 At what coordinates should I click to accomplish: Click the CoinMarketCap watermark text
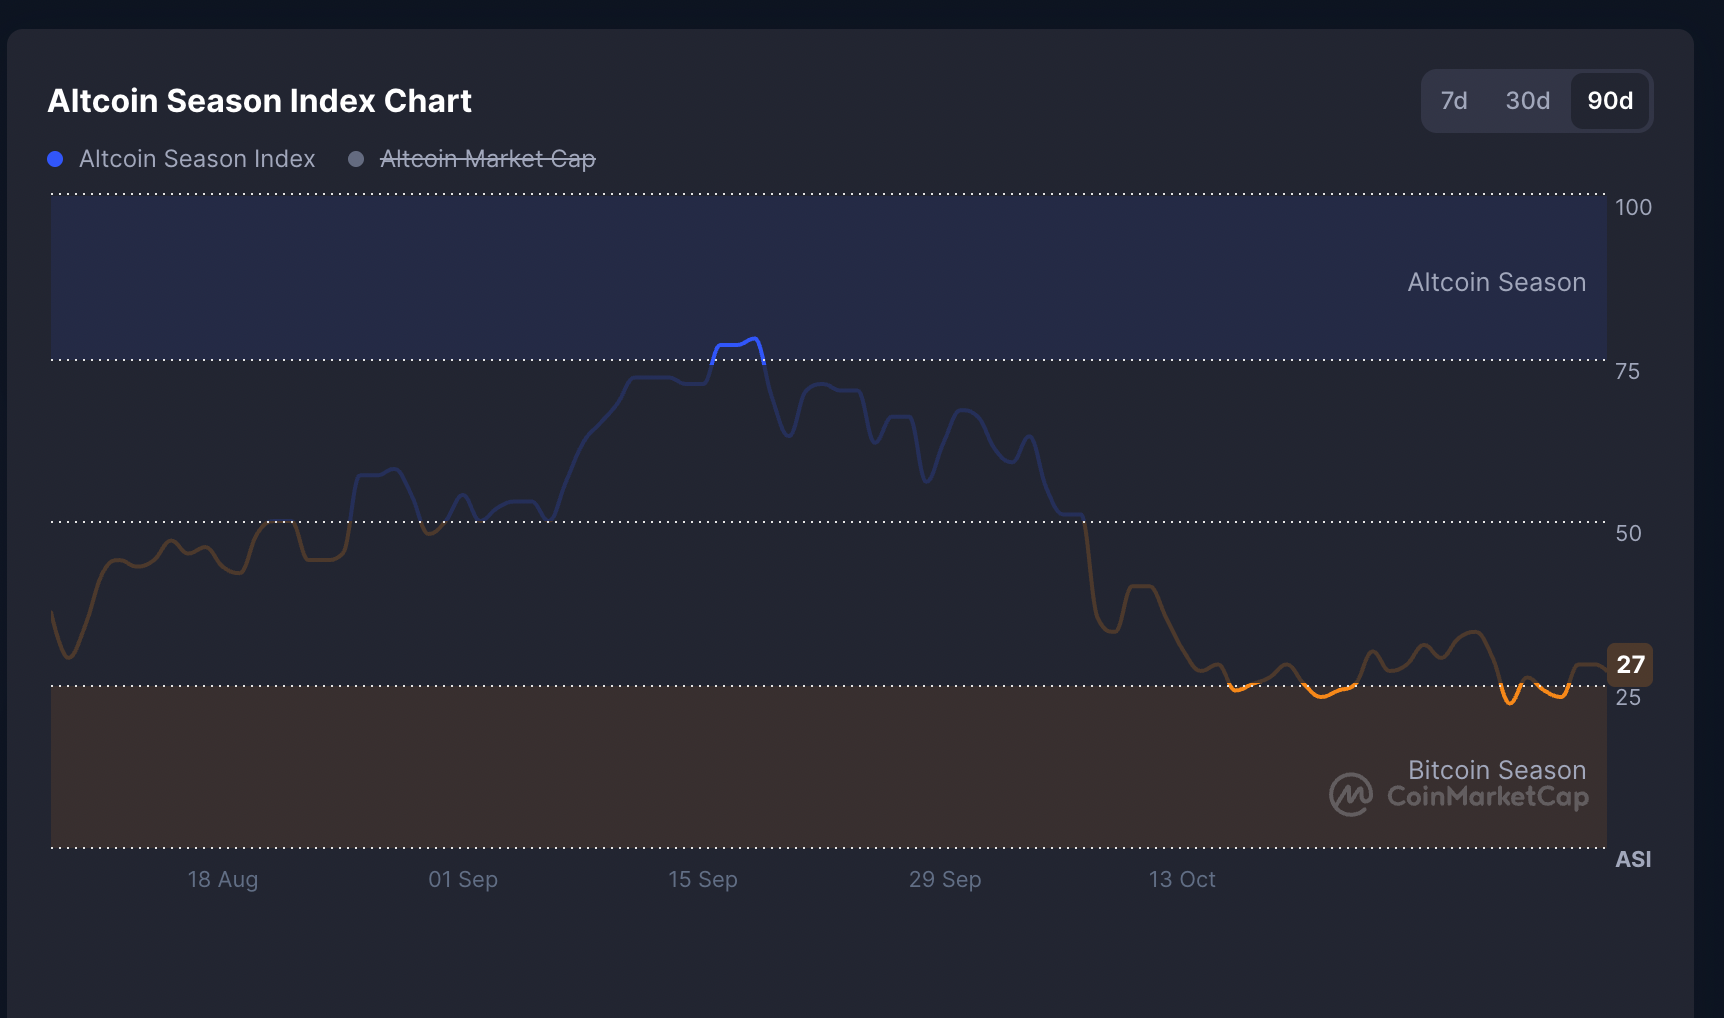(x=1487, y=797)
